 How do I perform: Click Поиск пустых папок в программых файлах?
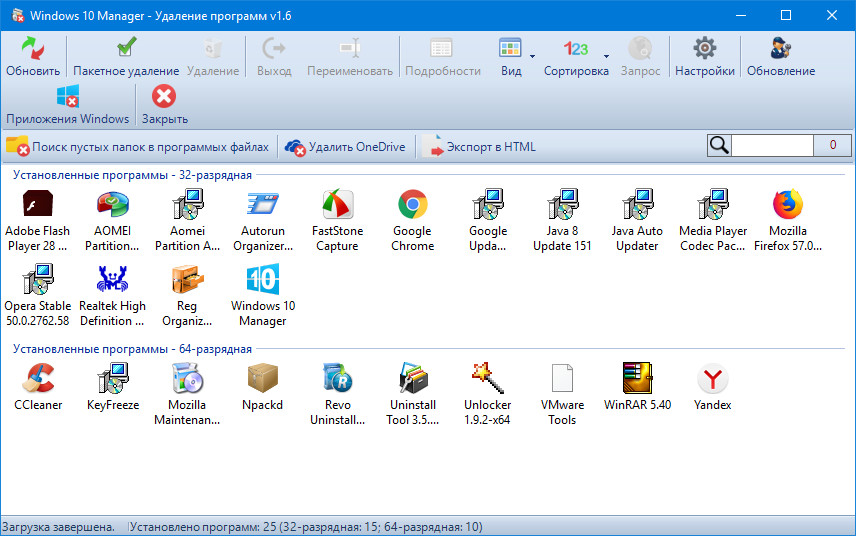[x=138, y=147]
